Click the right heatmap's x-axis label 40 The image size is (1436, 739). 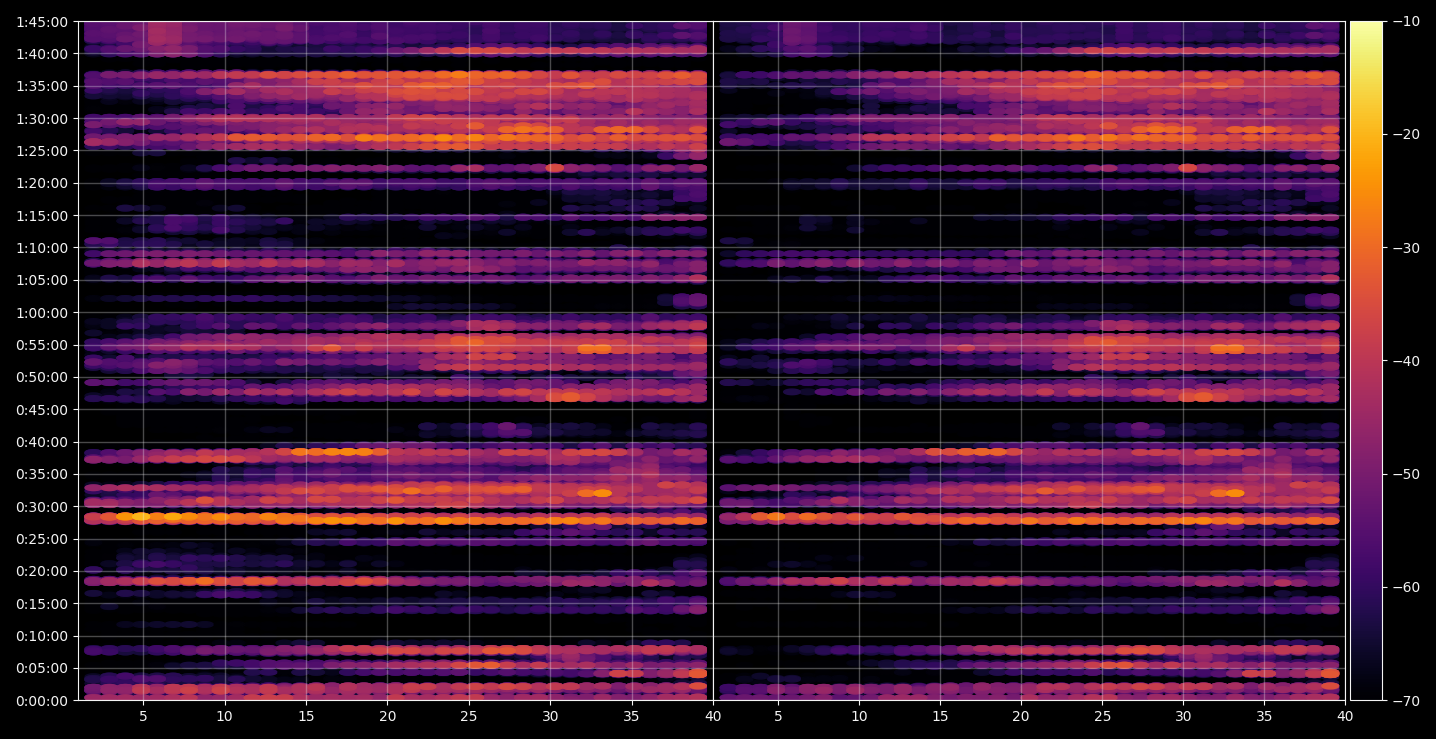click(1346, 717)
